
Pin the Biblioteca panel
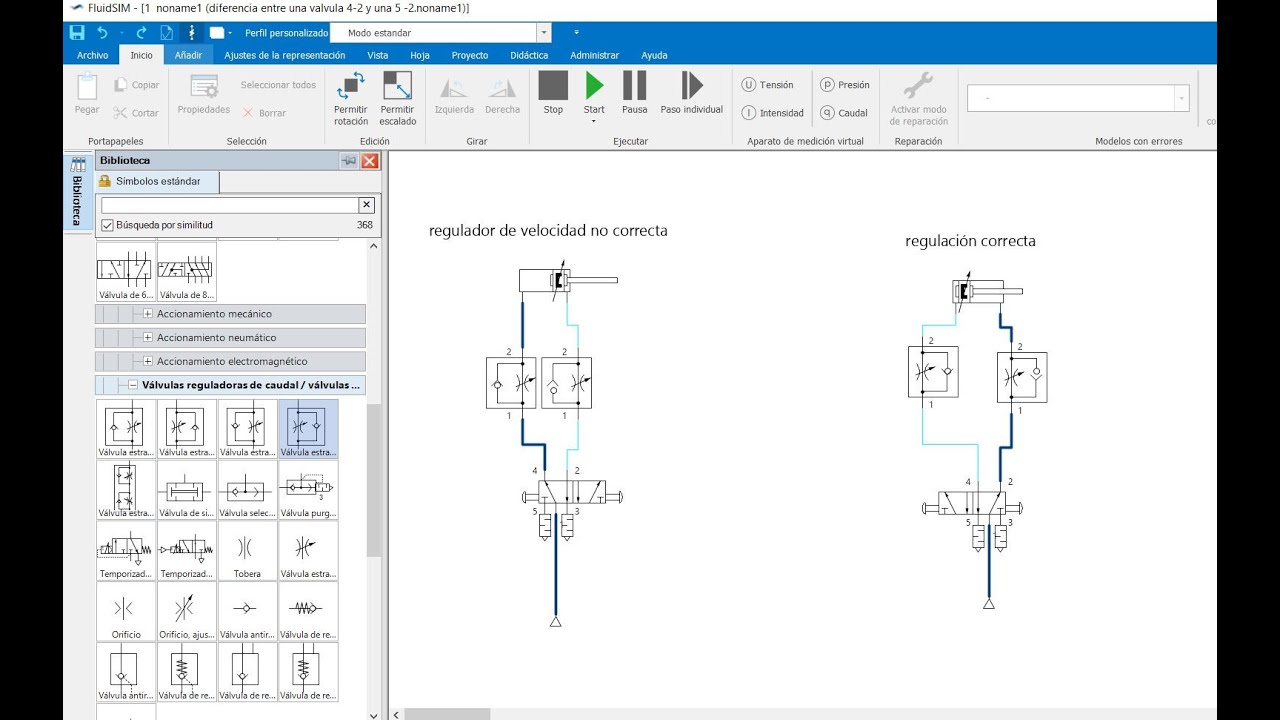pos(348,160)
